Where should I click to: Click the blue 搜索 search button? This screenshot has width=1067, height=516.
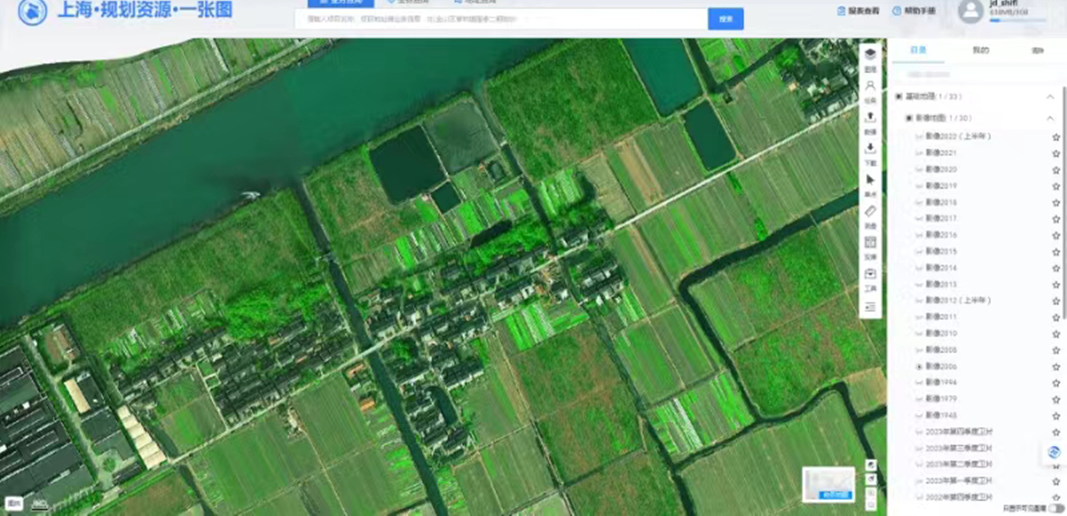(725, 19)
